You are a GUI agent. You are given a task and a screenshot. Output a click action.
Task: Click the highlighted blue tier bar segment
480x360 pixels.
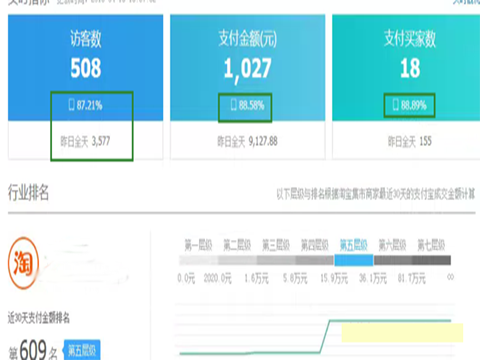[x=354, y=260]
